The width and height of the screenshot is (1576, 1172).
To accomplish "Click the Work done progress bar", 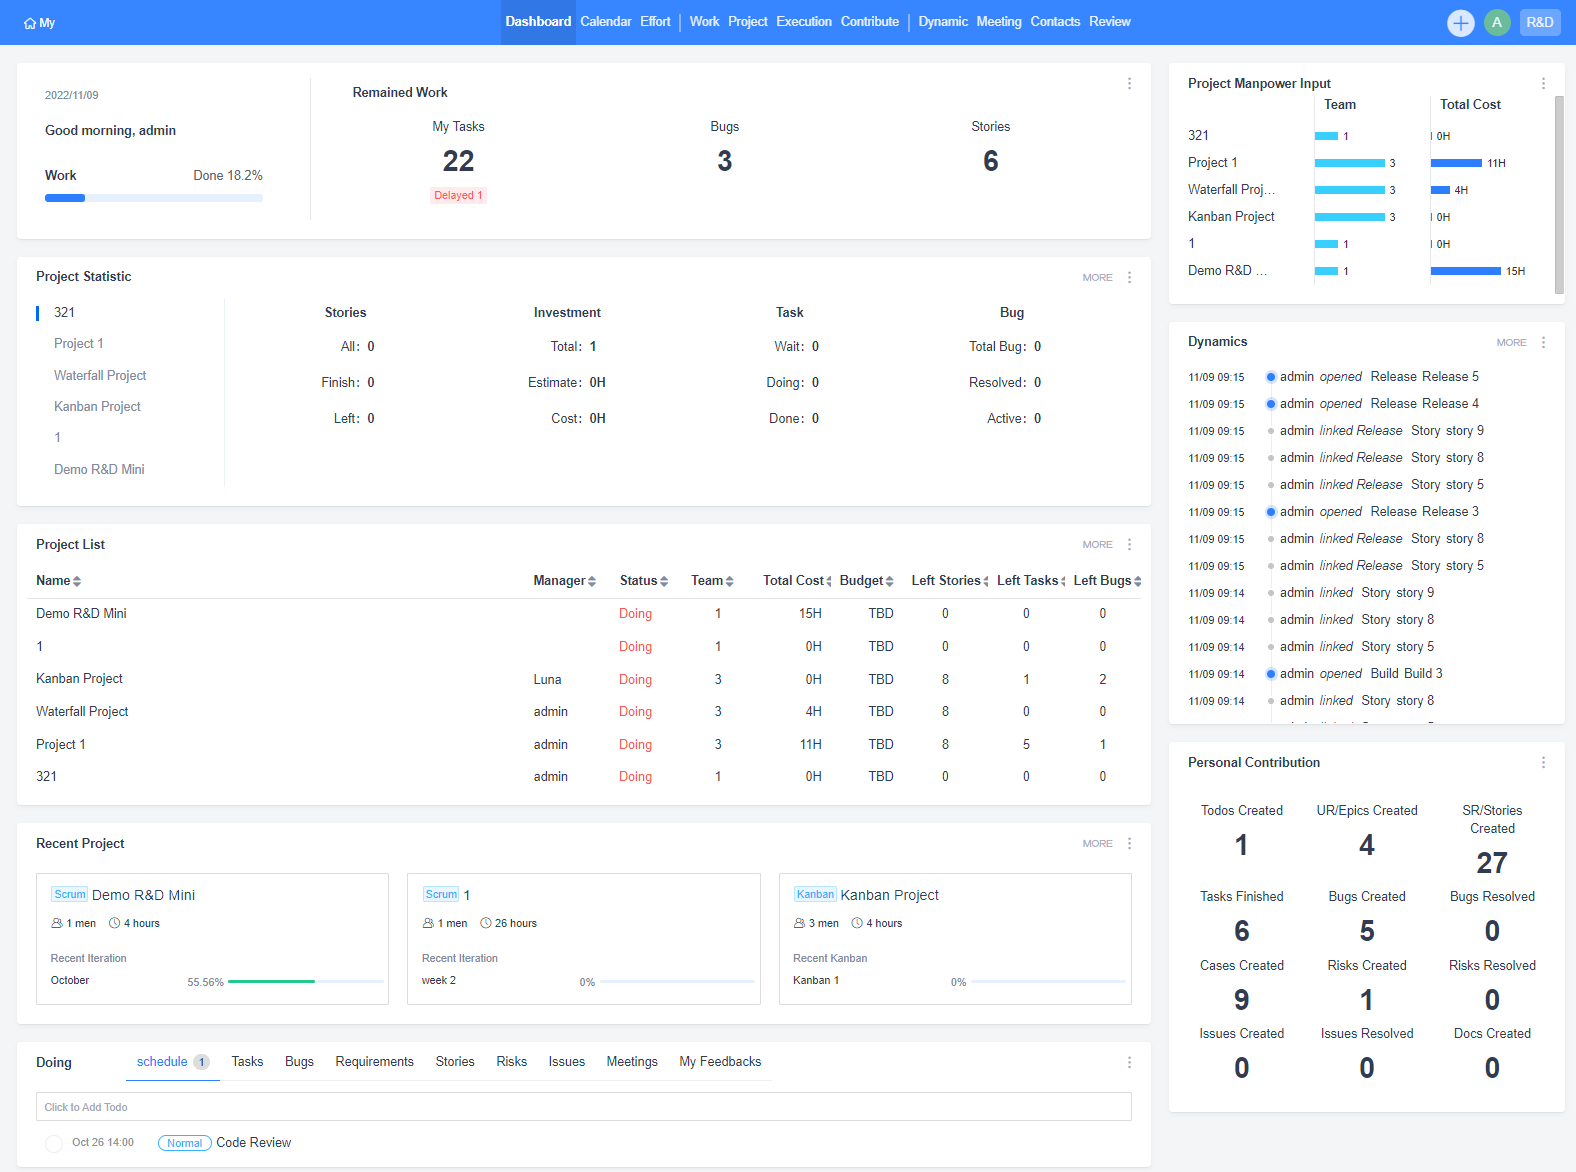I will (153, 198).
